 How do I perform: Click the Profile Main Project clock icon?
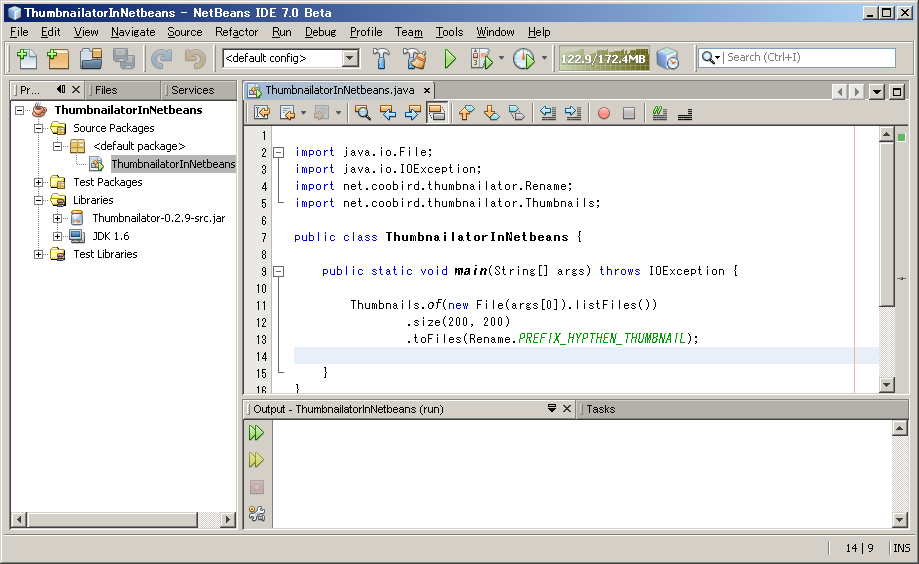523,59
